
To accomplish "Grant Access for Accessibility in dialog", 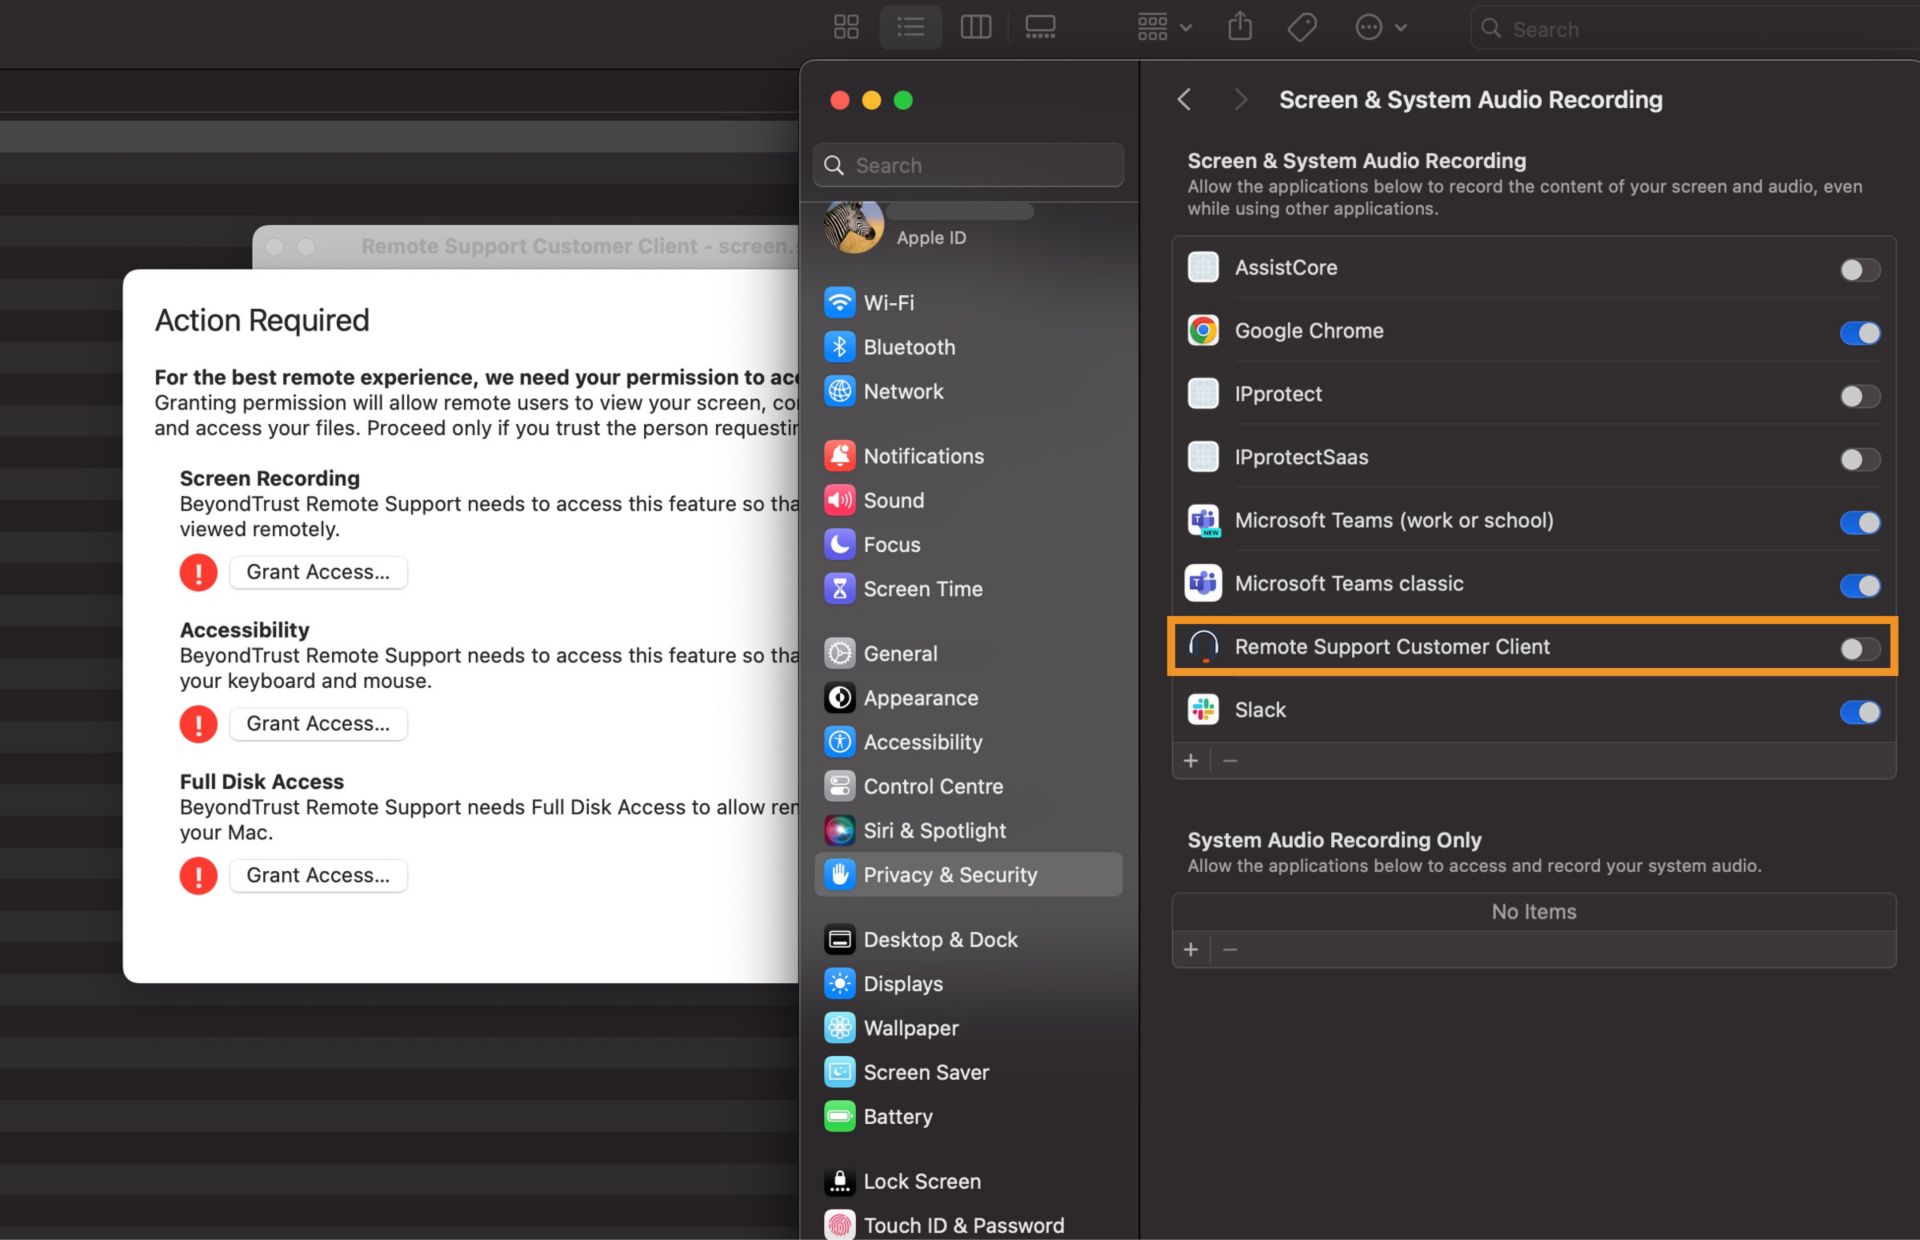I will (x=318, y=723).
